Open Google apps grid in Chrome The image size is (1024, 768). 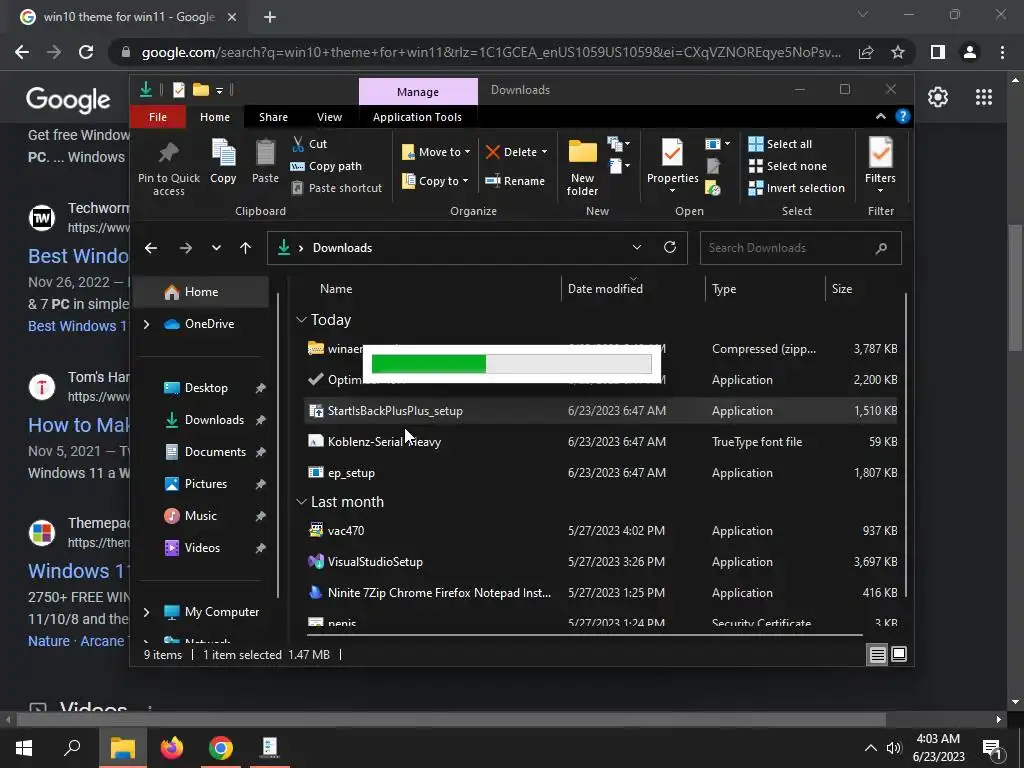tap(984, 97)
